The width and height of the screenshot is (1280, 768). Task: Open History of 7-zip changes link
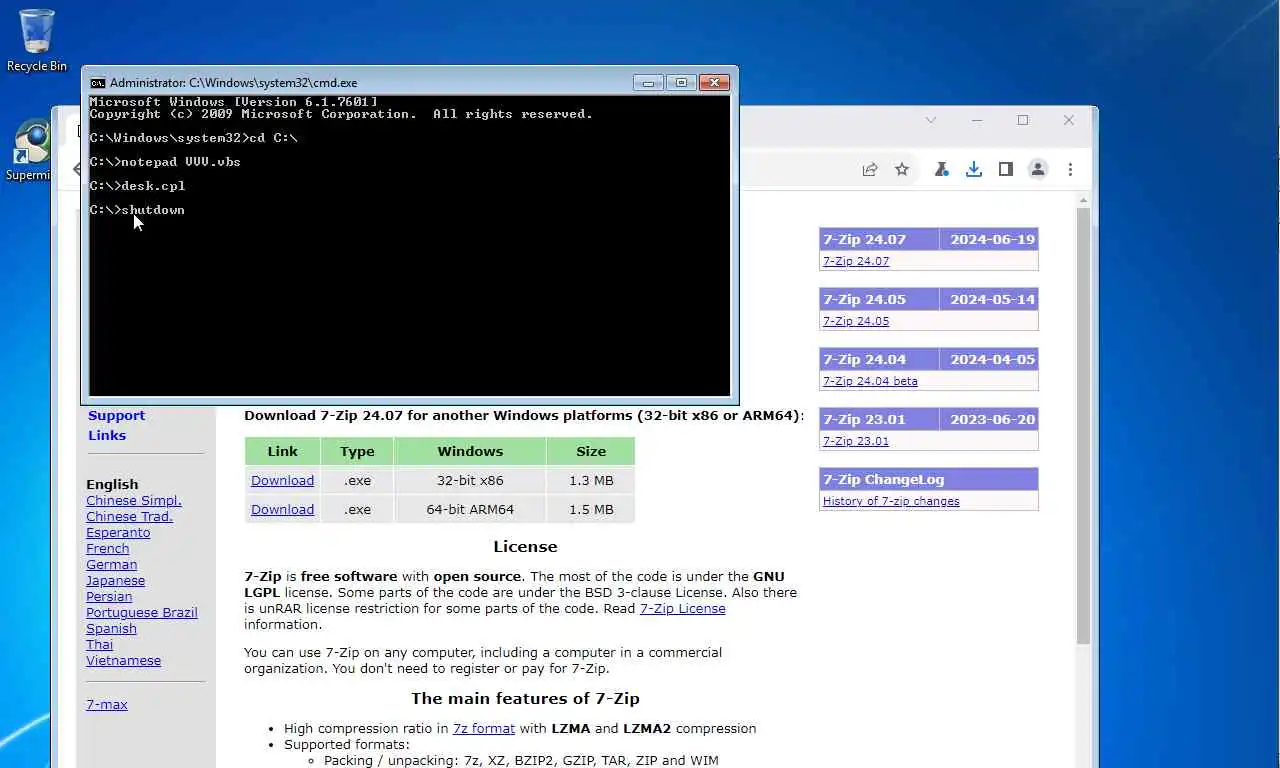pyautogui.click(x=891, y=501)
